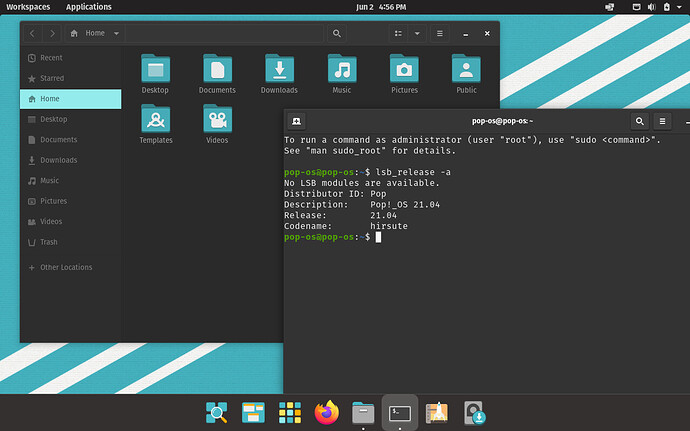Go forward in Files navigation
Screen dimensions: 690x431
point(52,33)
